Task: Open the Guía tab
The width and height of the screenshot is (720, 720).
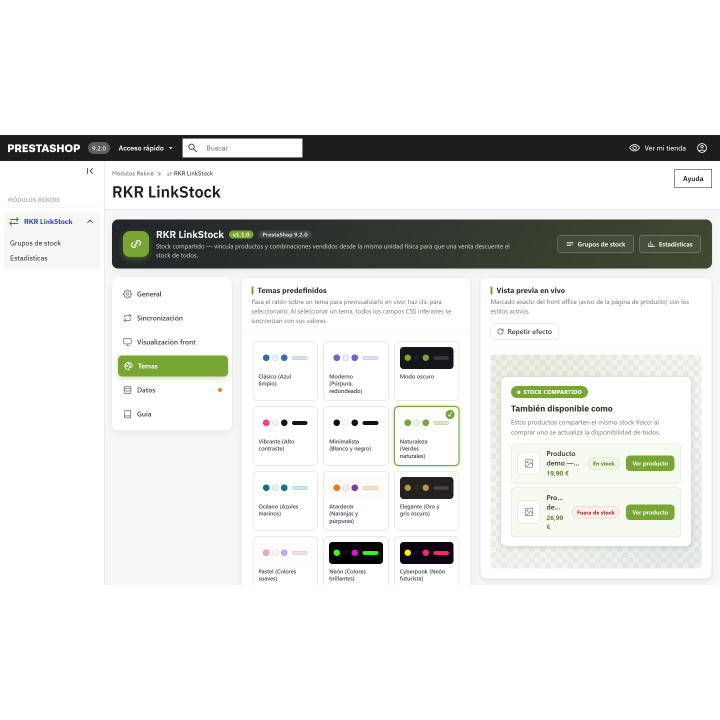Action: (173, 414)
